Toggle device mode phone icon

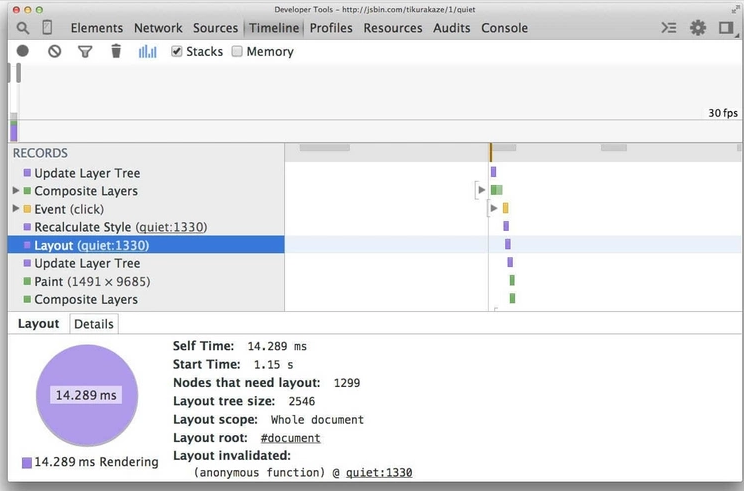(47, 28)
